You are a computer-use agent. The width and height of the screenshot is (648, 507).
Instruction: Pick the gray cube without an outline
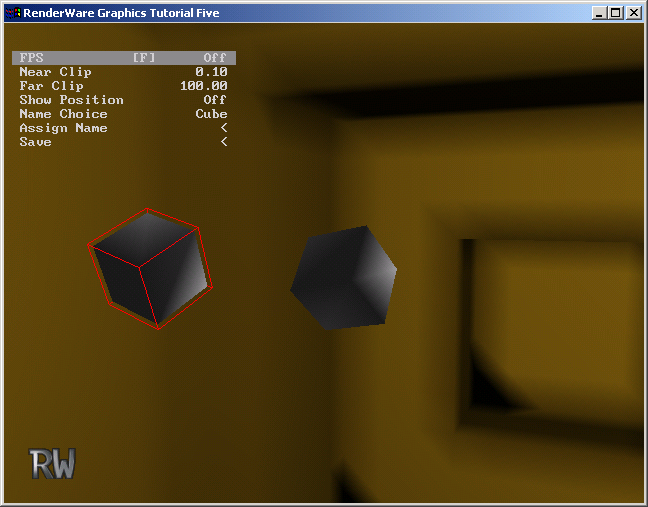pyautogui.click(x=343, y=277)
